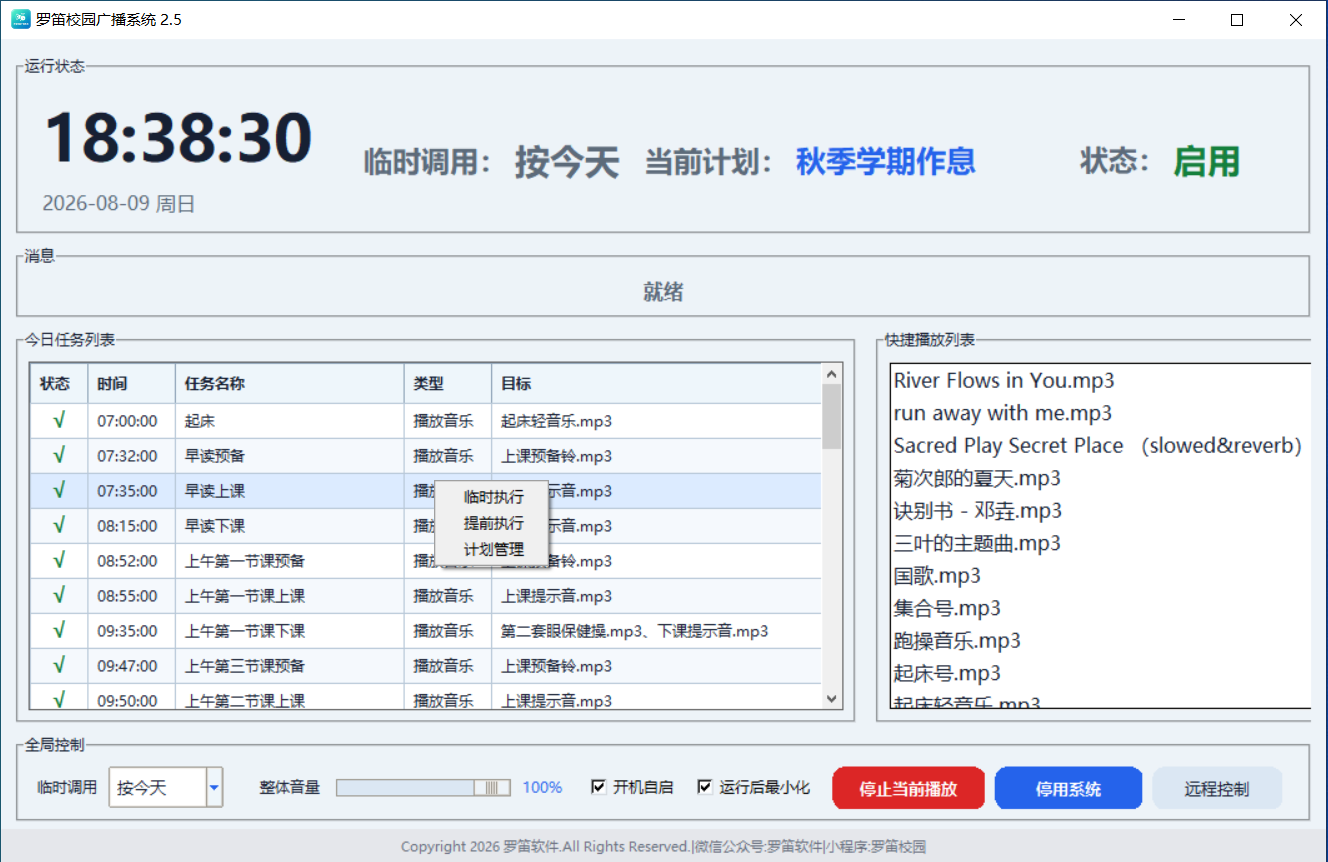Image resolution: width=1328 pixels, height=862 pixels.
Task: Click the checkmark status of 早读预备 row
Action: click(x=59, y=456)
